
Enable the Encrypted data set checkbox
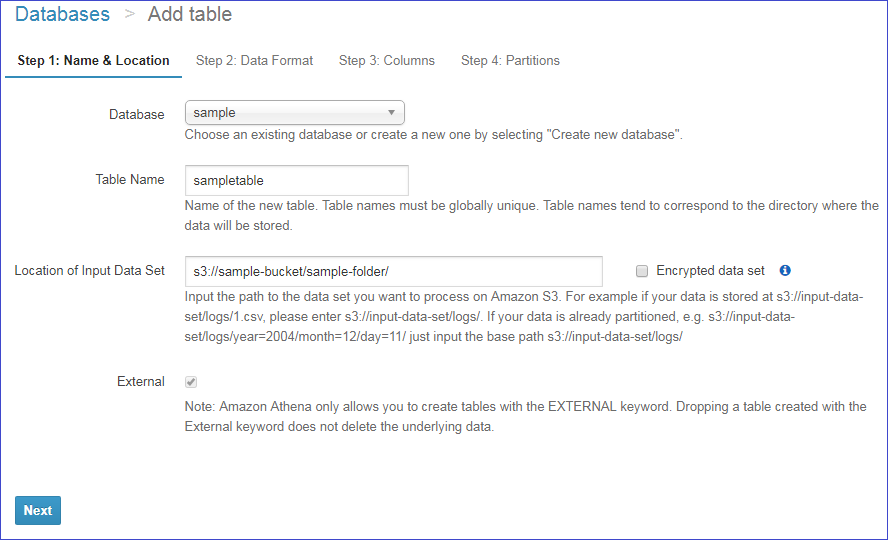click(642, 271)
